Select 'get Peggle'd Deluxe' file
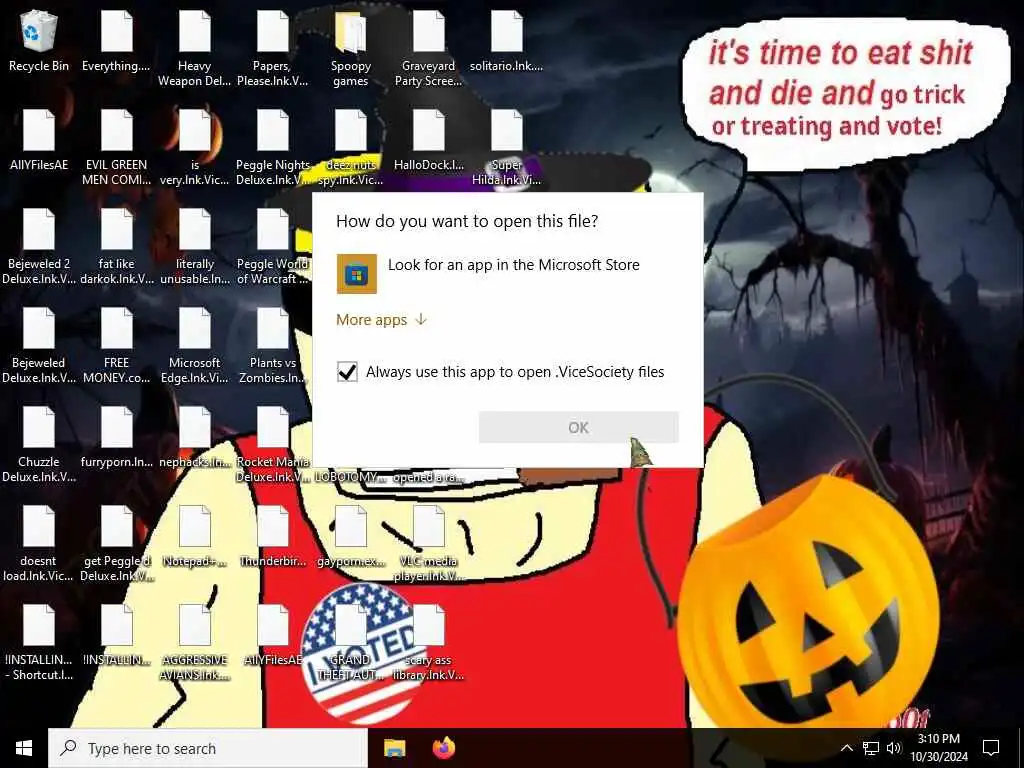This screenshot has width=1024, height=768. [x=116, y=545]
